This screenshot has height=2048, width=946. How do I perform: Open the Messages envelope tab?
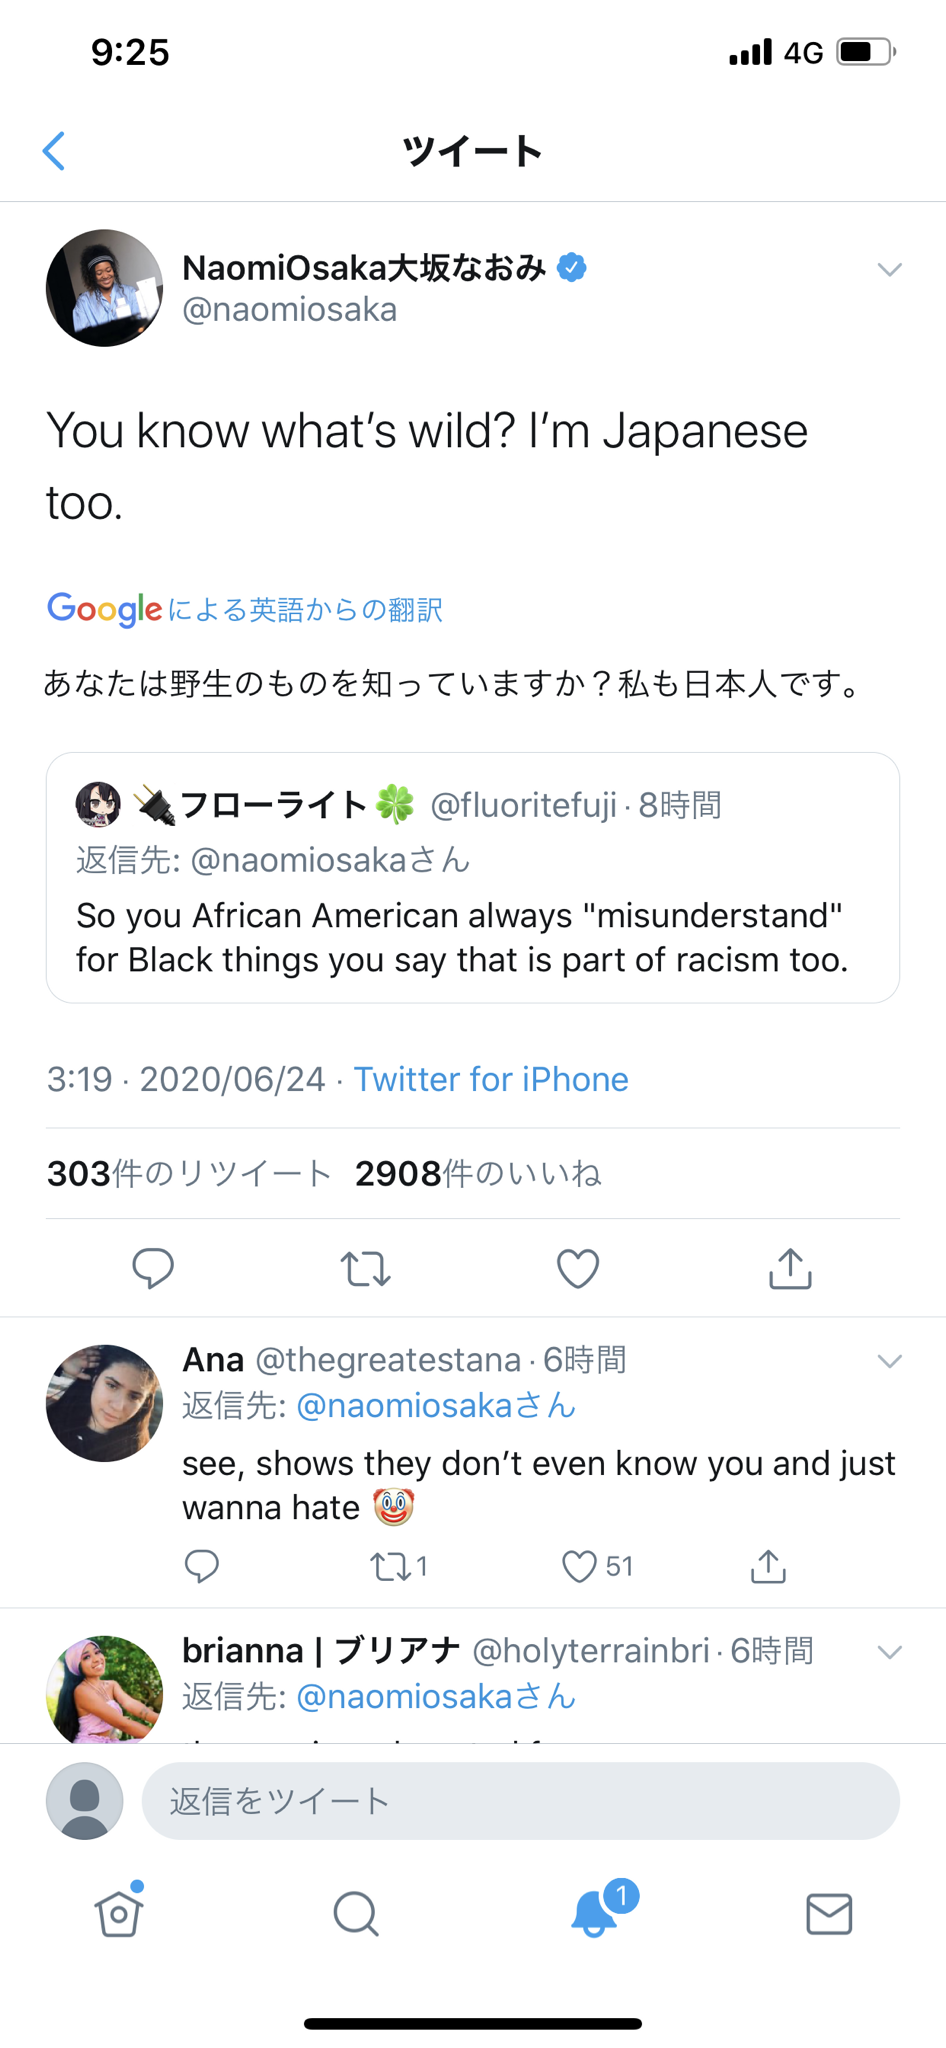(829, 1913)
